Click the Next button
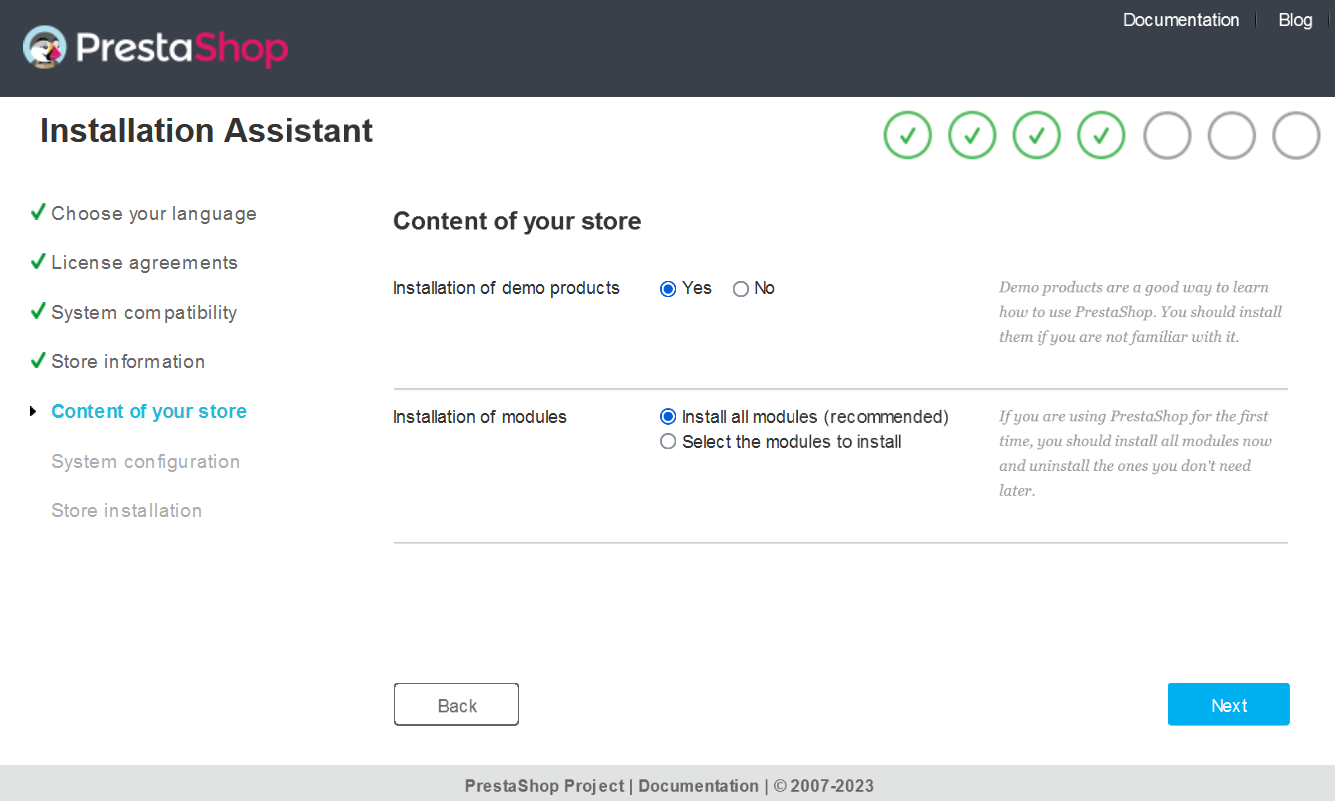This screenshot has height=801, width=1335. [1229, 705]
